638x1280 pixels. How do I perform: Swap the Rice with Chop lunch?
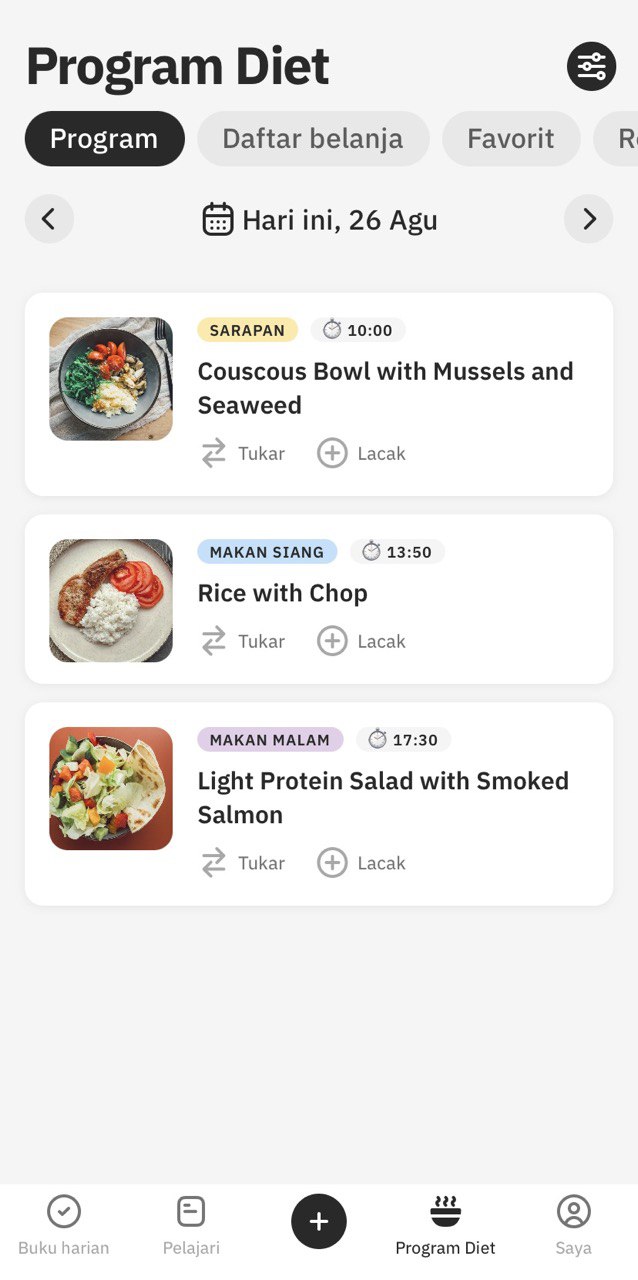click(x=243, y=641)
